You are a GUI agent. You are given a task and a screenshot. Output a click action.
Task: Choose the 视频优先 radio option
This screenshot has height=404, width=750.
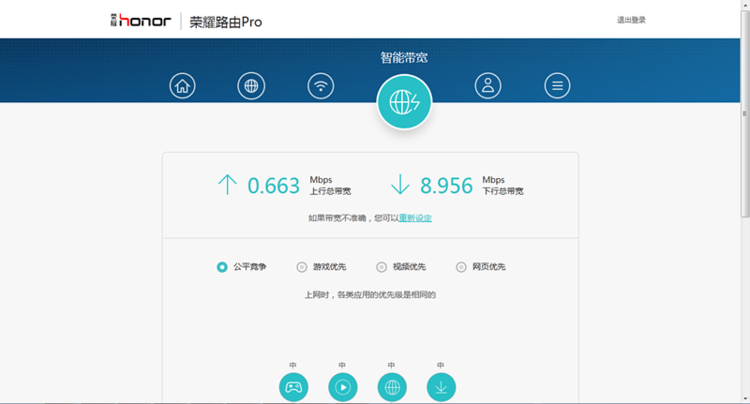(382, 267)
